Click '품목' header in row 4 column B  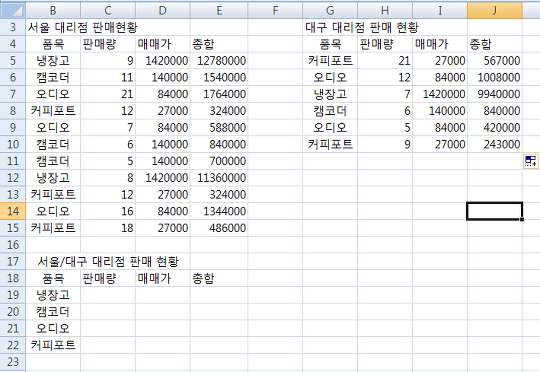pyautogui.click(x=53, y=44)
